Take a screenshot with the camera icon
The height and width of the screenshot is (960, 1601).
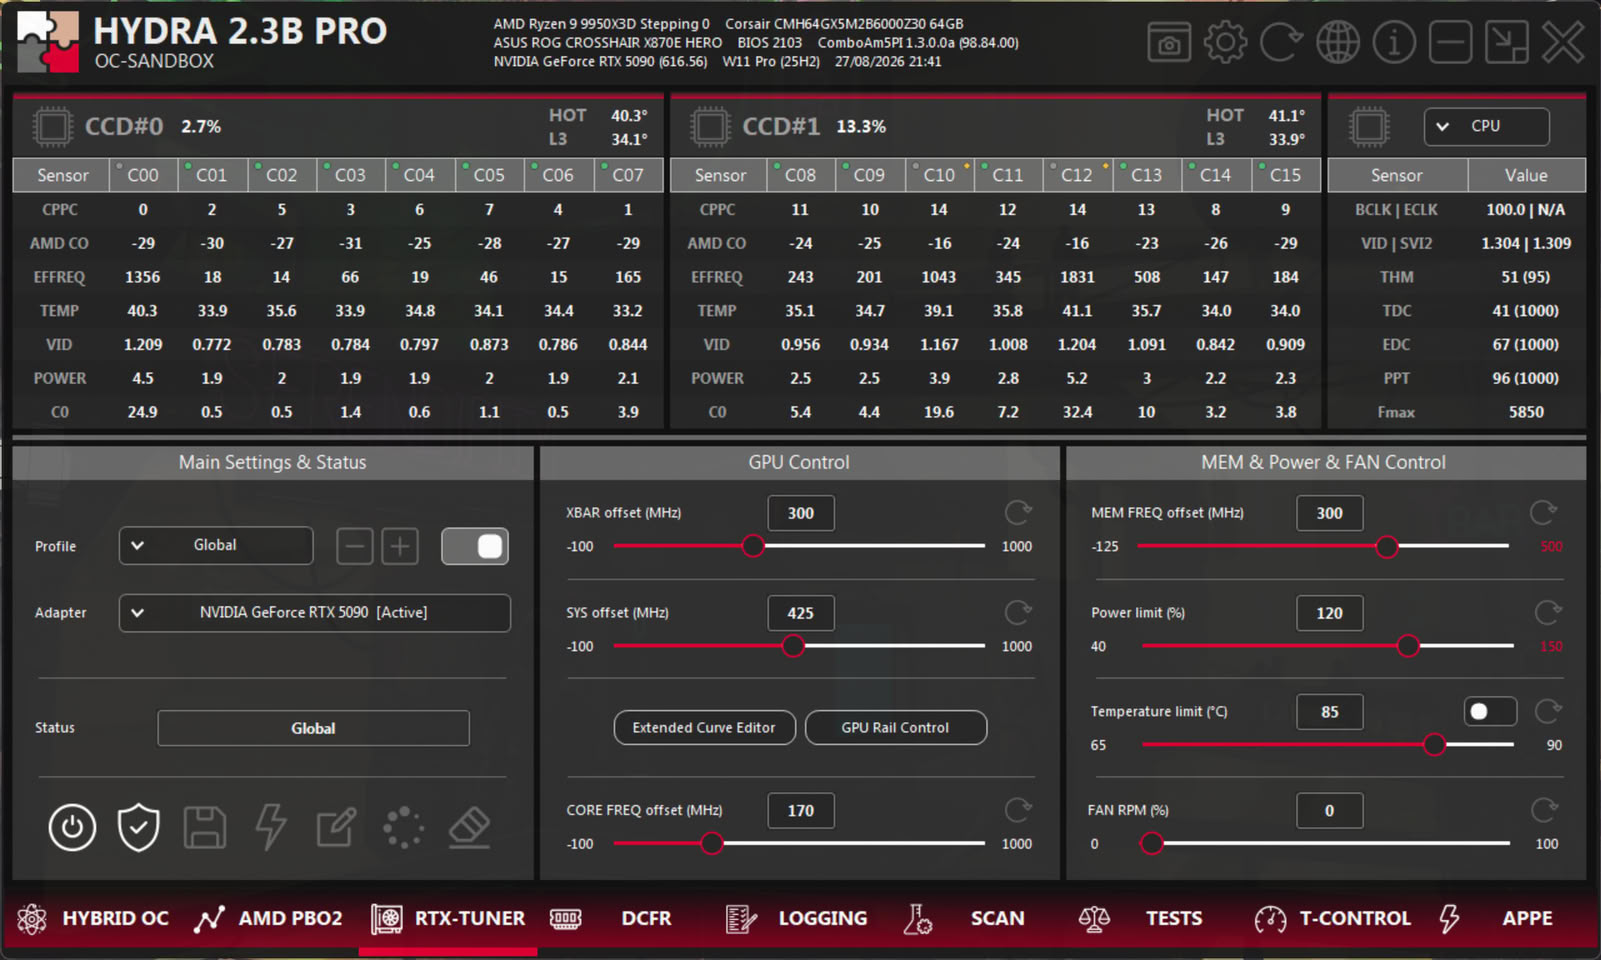1168,43
